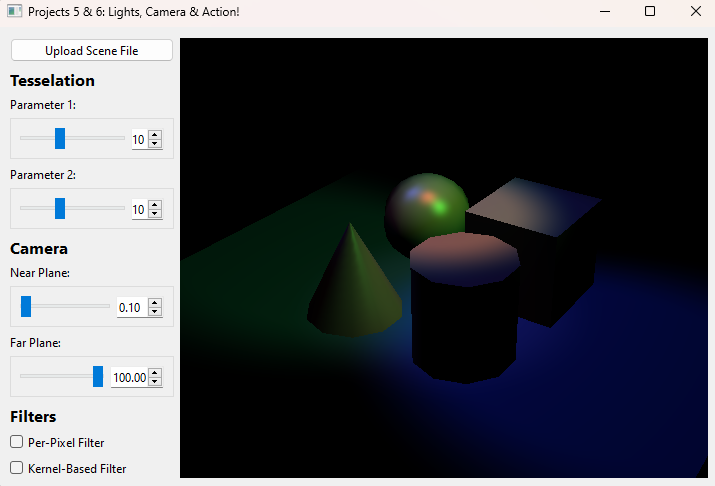Decrease Parameter 1 with down arrow
This screenshot has width=715, height=486.
tap(155, 144)
